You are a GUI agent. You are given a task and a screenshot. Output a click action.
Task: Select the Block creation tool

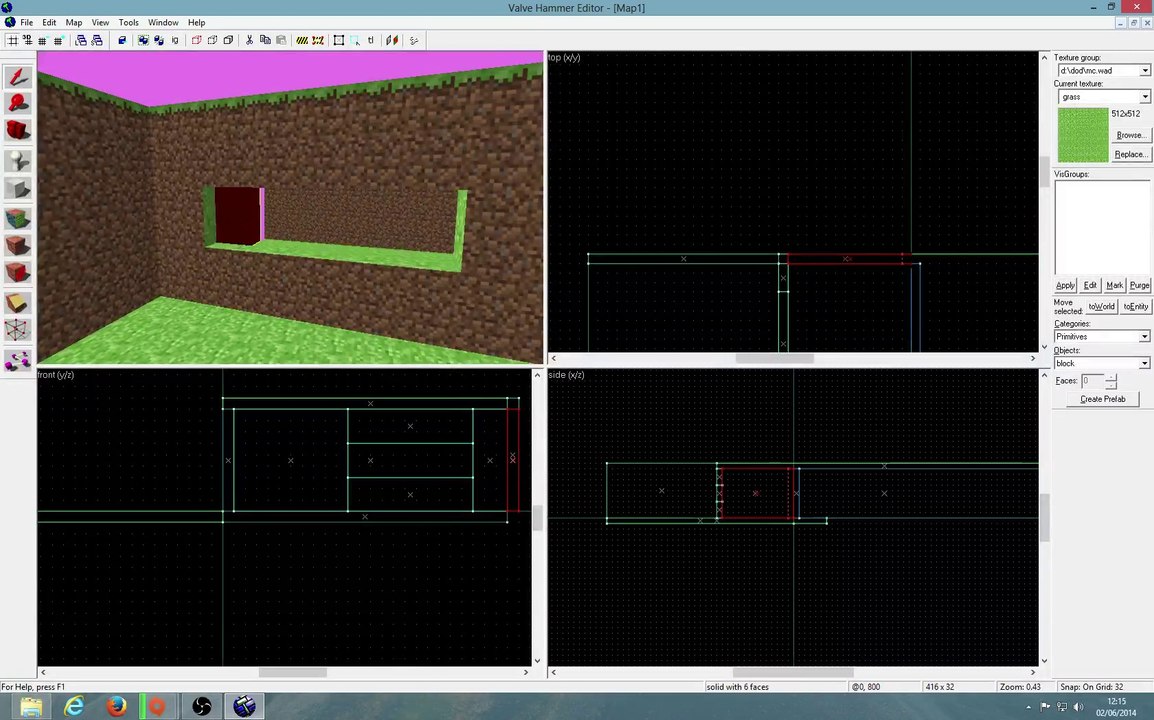(18, 189)
